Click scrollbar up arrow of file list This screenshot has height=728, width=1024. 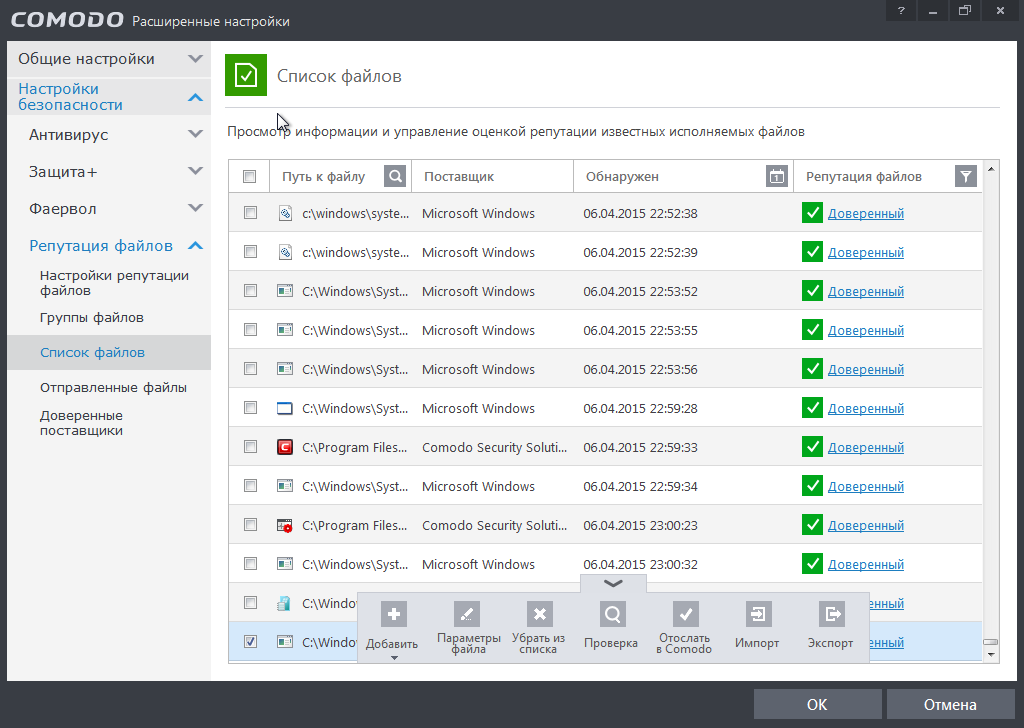pos(991,169)
